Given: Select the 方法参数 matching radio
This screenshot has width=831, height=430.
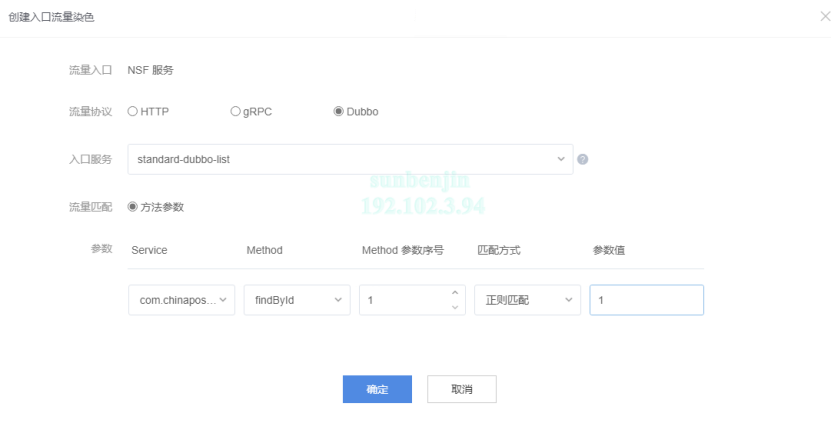Looking at the screenshot, I should (x=132, y=207).
